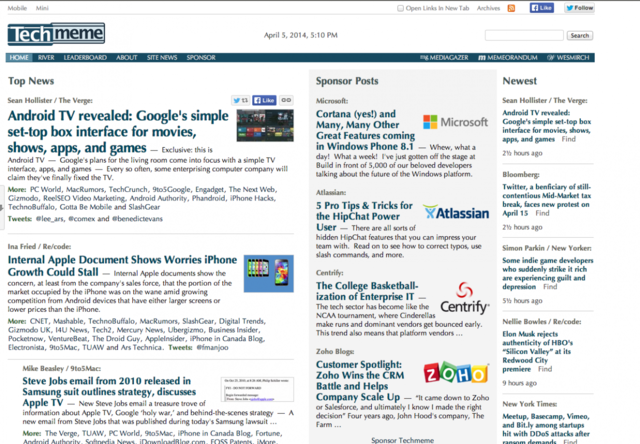Click Nellie Bowles / Re/code byline

(542, 322)
